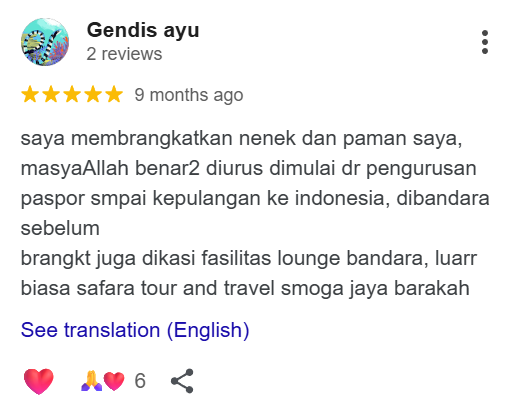Open the Gendis ayu reviewer name

(143, 30)
